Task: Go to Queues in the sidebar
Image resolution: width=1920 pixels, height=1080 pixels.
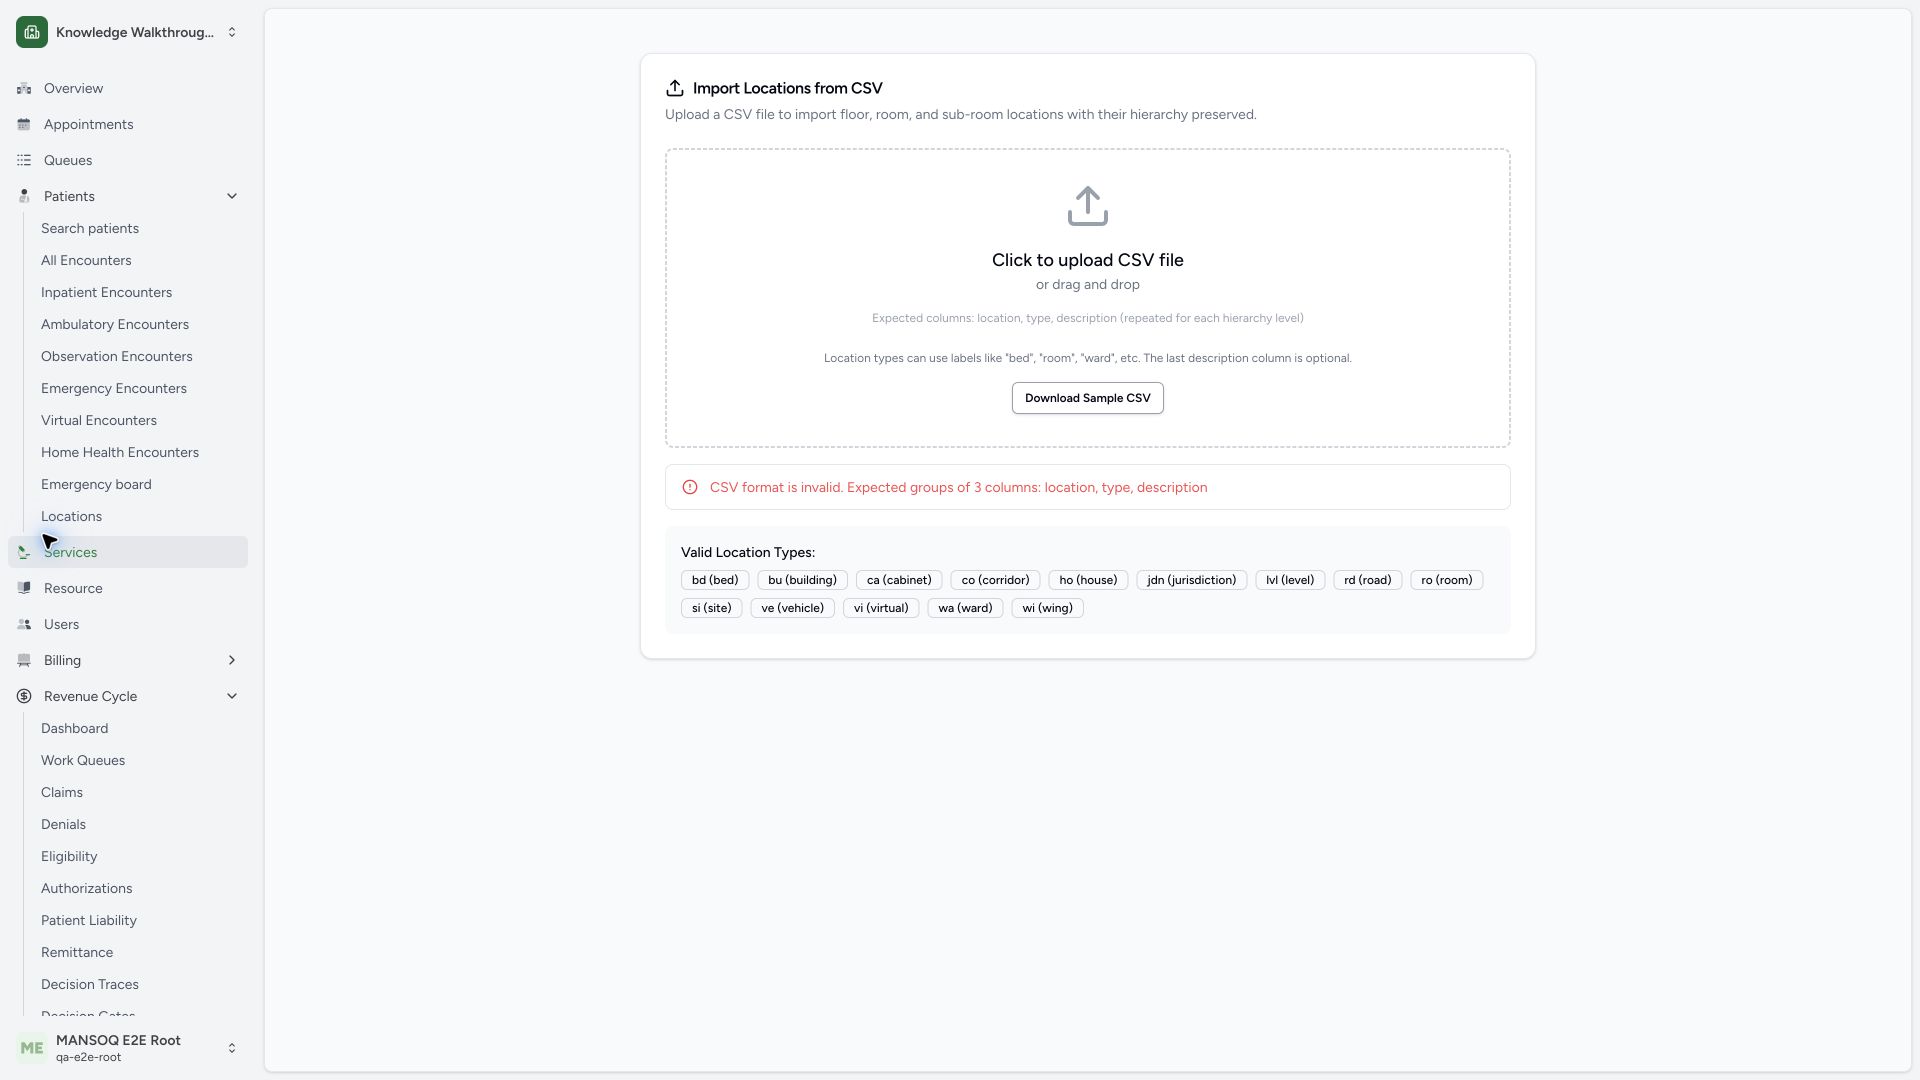Action: [x=128, y=160]
